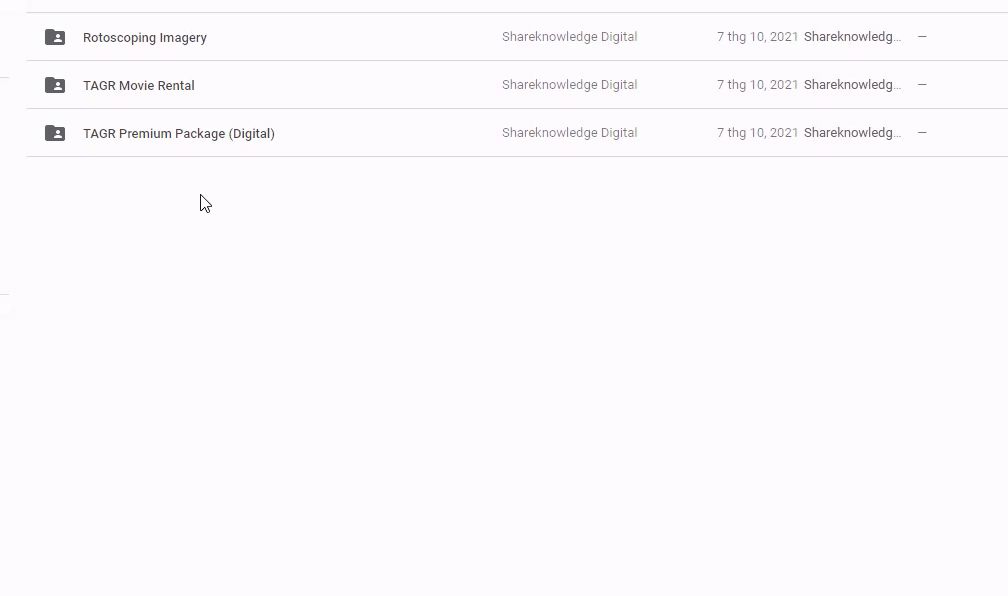Click the last modifier name for TAGR Premium Package
1008x596 pixels.
[852, 133]
